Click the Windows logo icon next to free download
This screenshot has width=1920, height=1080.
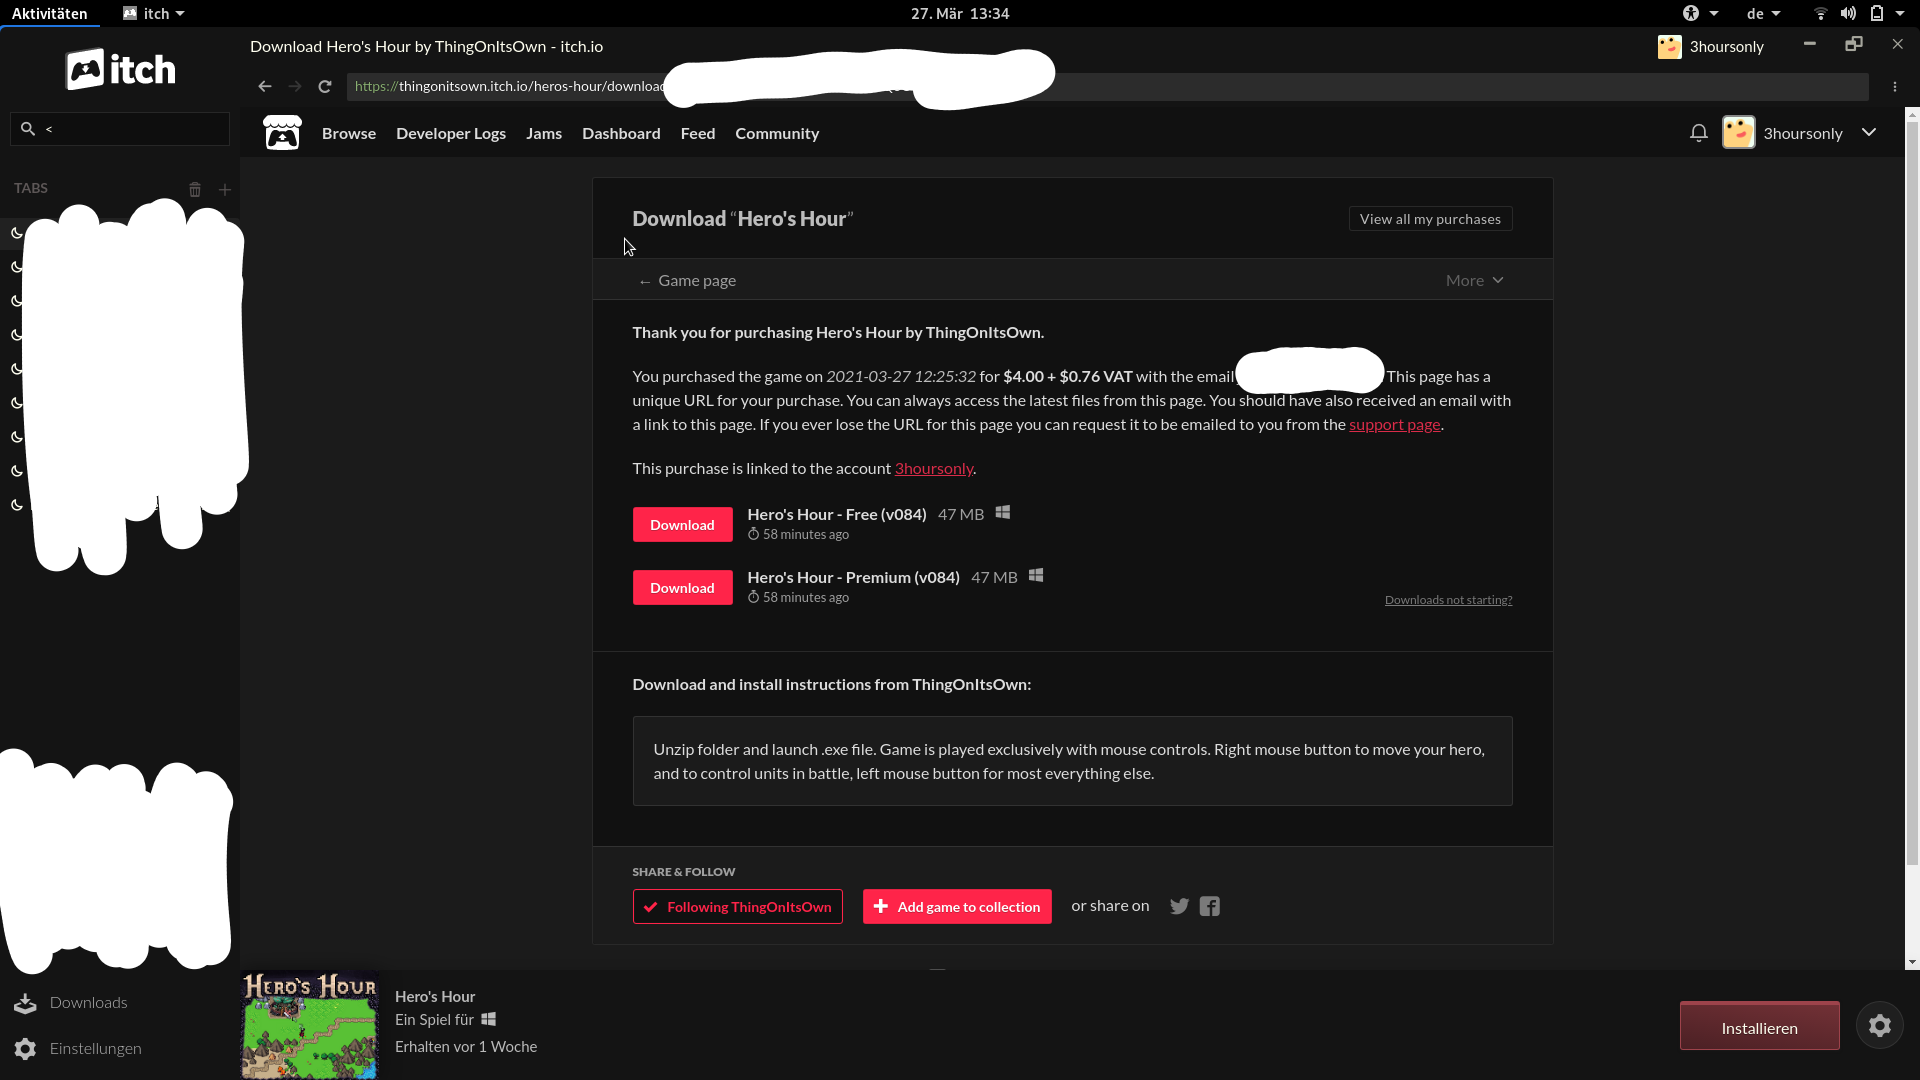click(x=1004, y=513)
